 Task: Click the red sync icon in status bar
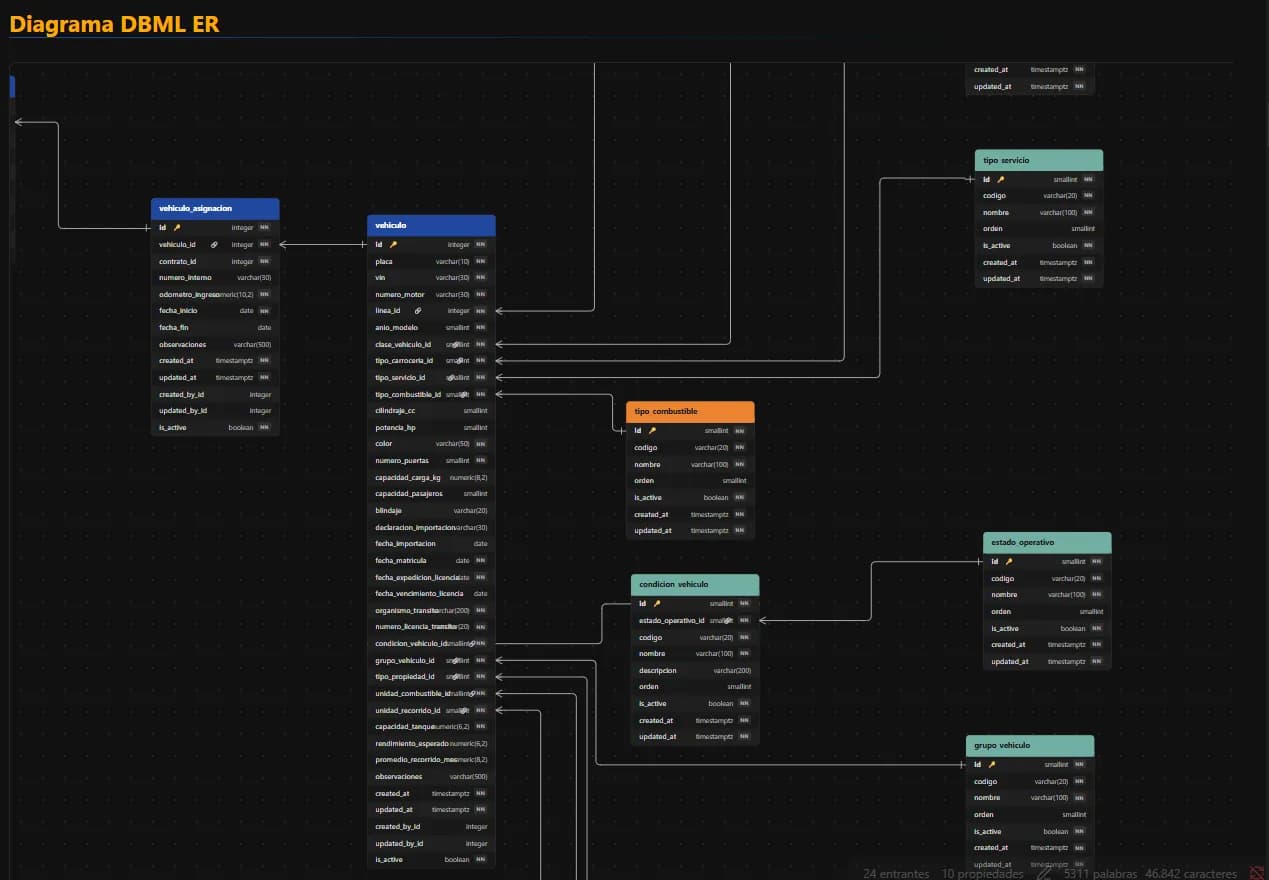pos(1257,873)
